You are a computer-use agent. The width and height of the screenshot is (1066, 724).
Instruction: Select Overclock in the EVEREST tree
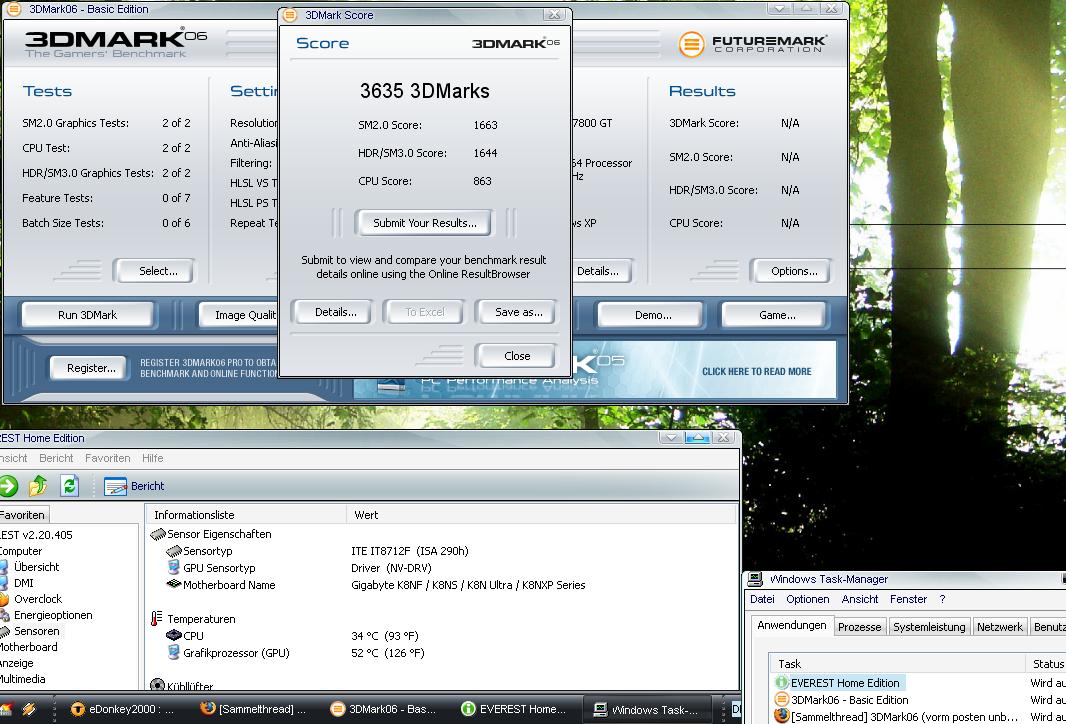tap(37, 599)
